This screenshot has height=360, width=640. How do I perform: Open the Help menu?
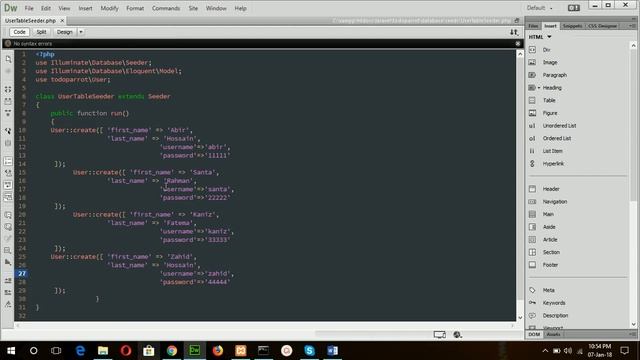(240, 8)
